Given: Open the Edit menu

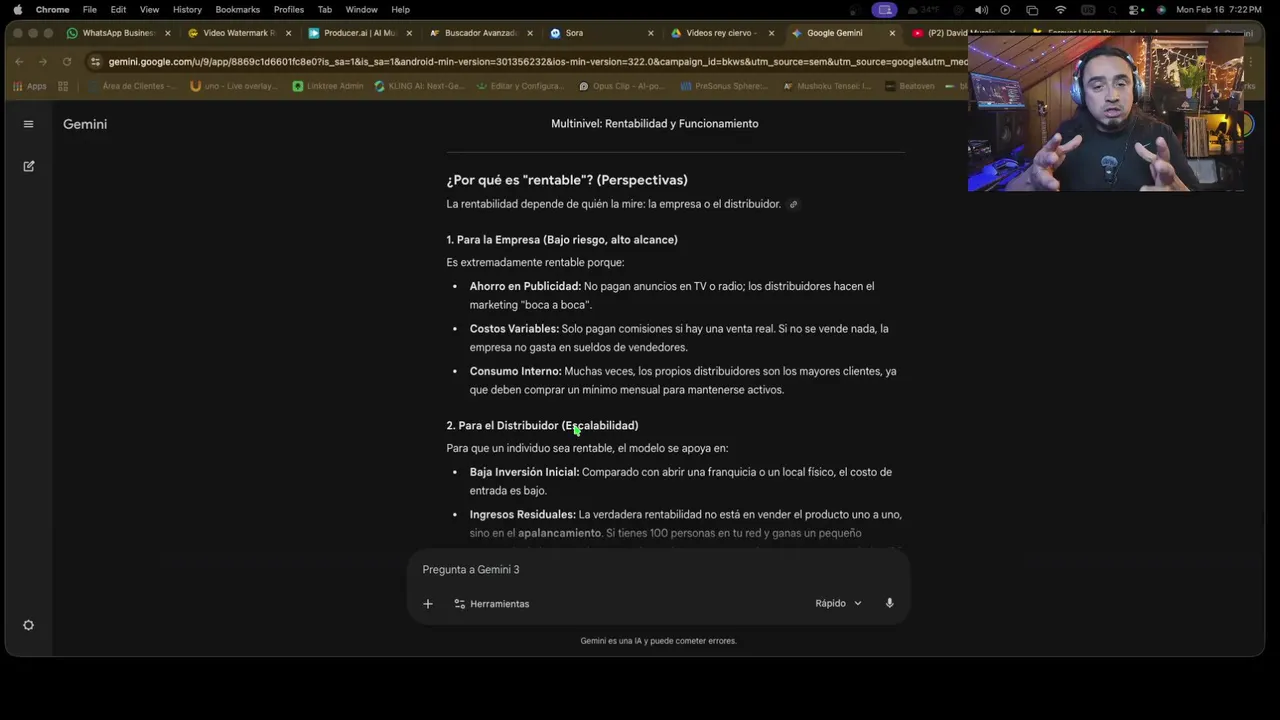Looking at the screenshot, I should [118, 9].
